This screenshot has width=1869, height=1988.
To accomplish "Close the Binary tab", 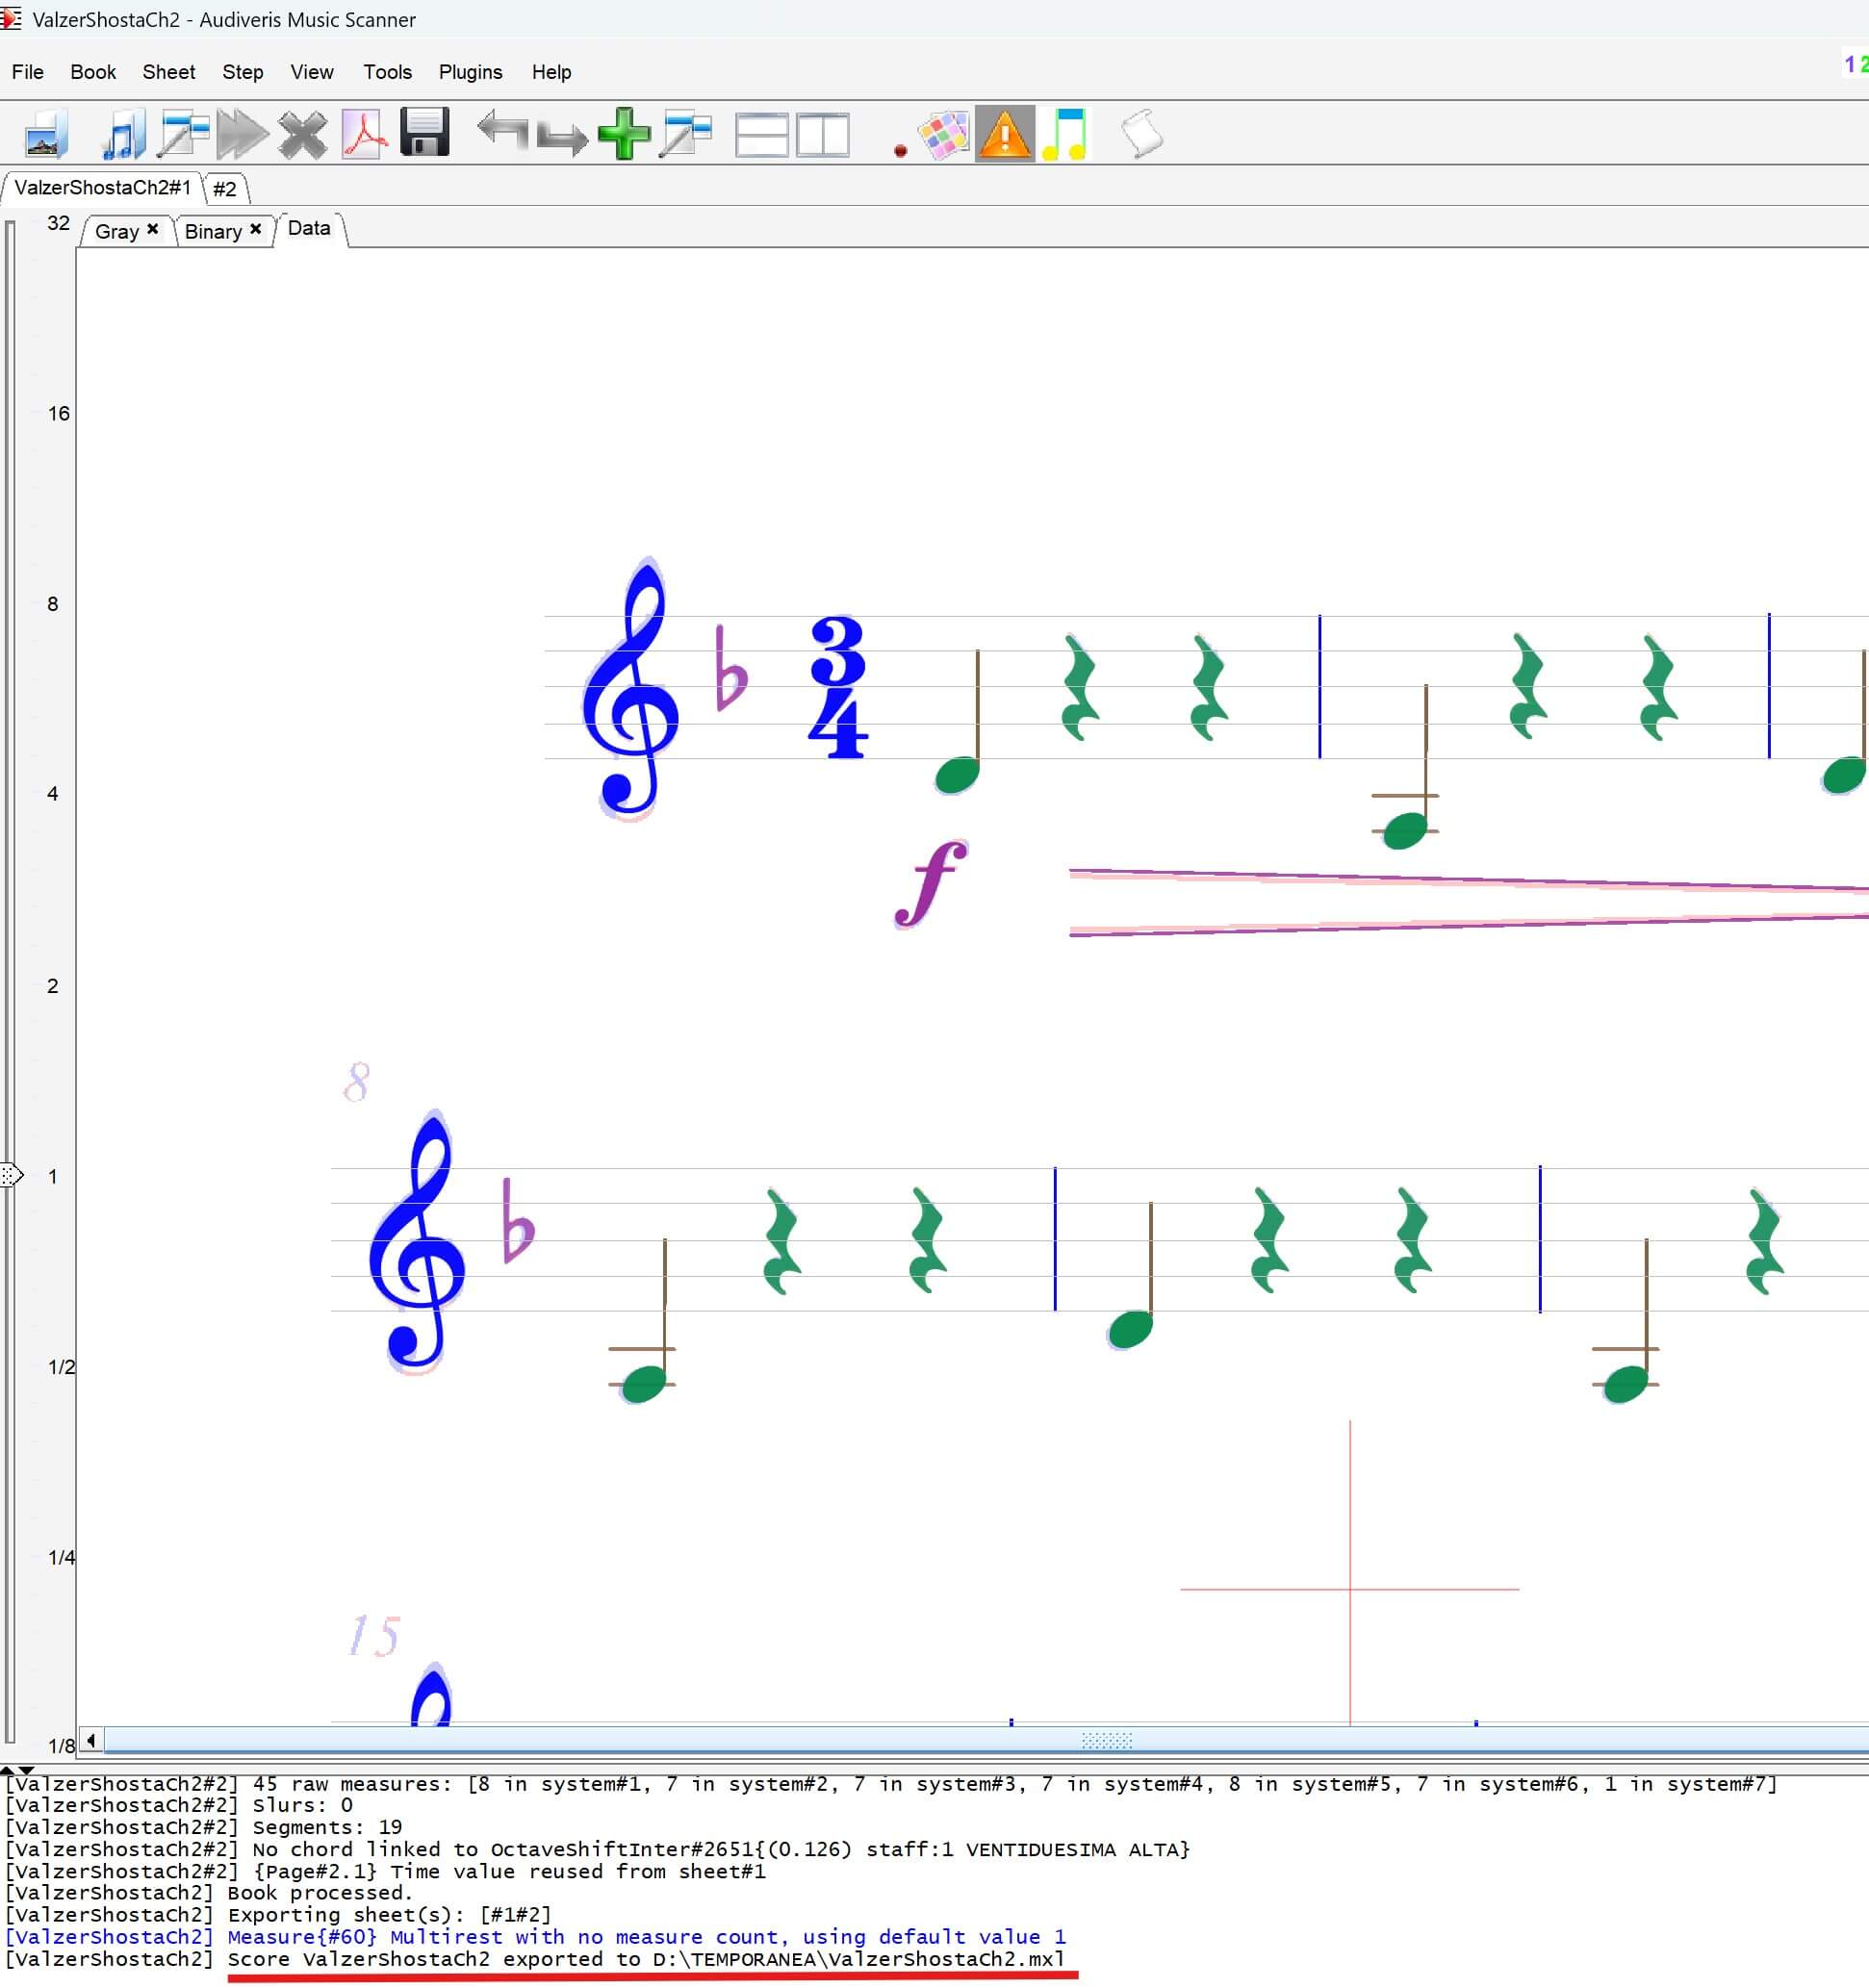I will pos(256,229).
